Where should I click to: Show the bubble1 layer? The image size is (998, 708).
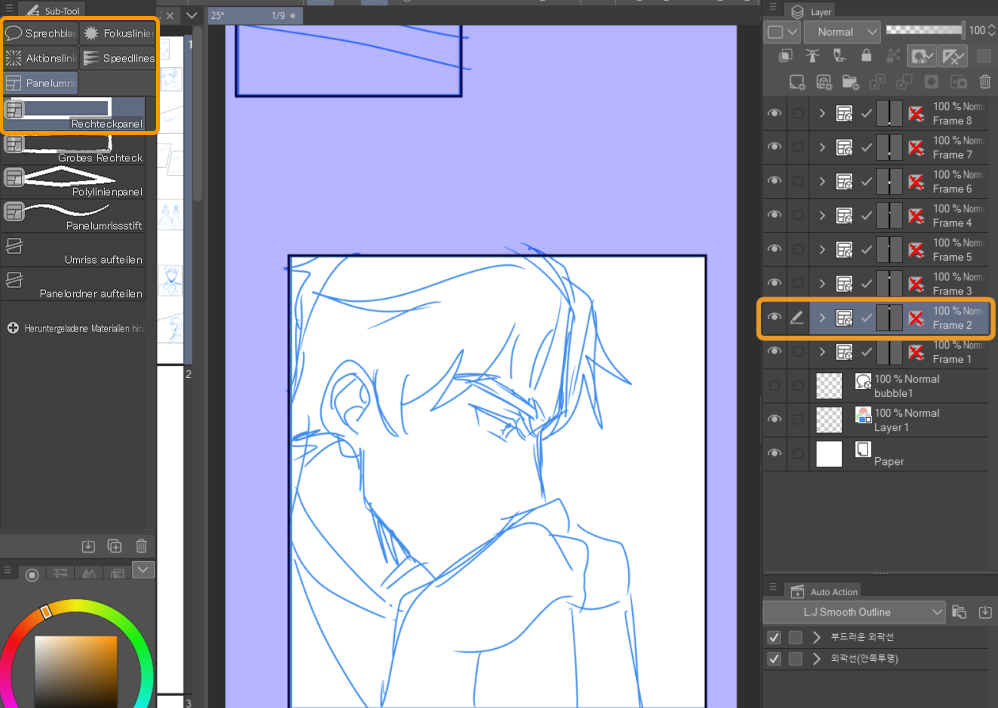(x=774, y=386)
